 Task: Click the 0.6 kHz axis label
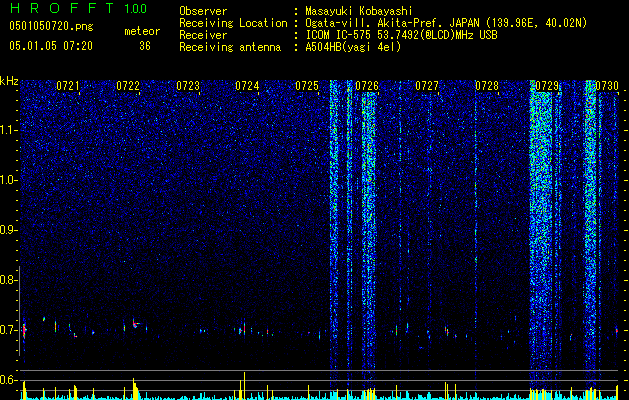coord(8,380)
